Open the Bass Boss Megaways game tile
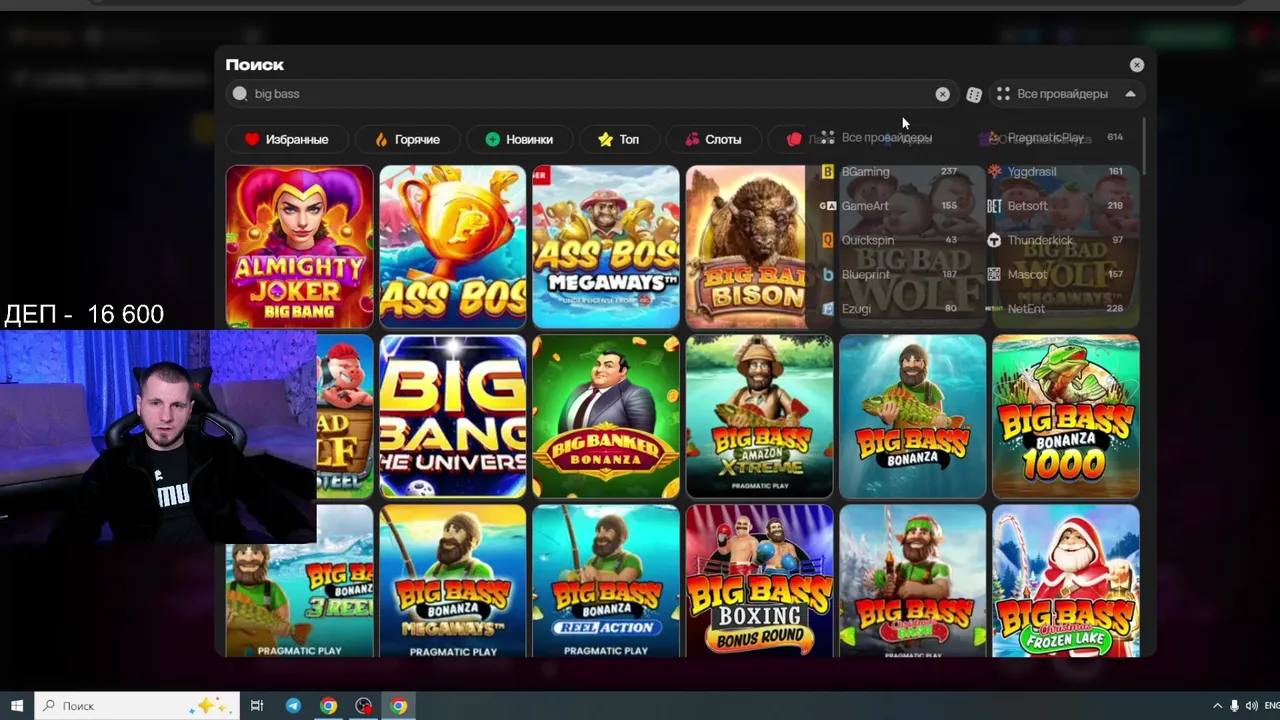 [x=606, y=246]
